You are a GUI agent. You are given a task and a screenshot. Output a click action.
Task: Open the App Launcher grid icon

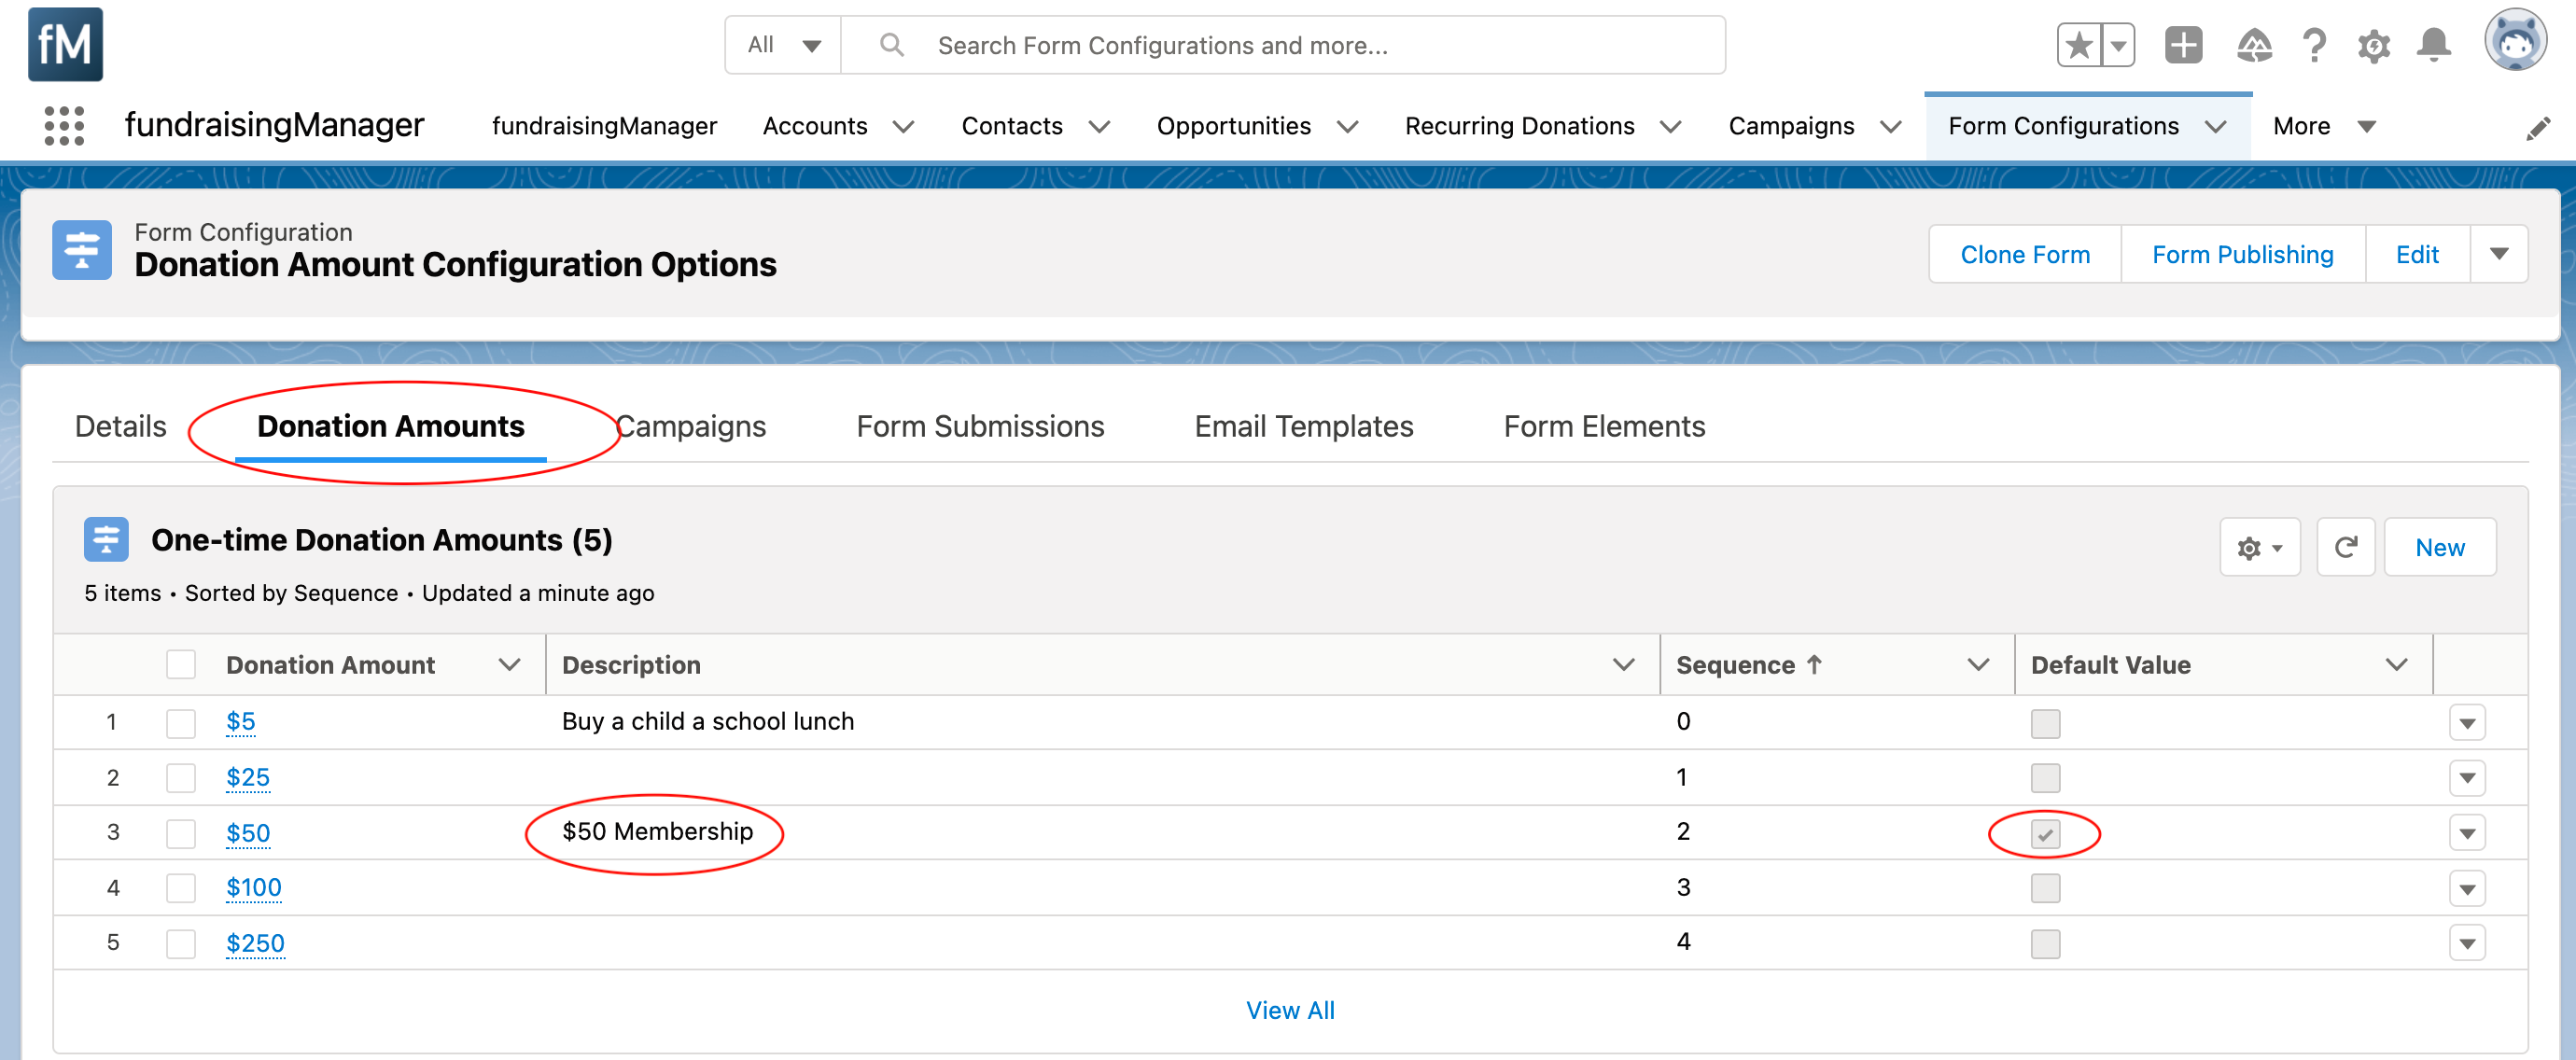[x=64, y=126]
